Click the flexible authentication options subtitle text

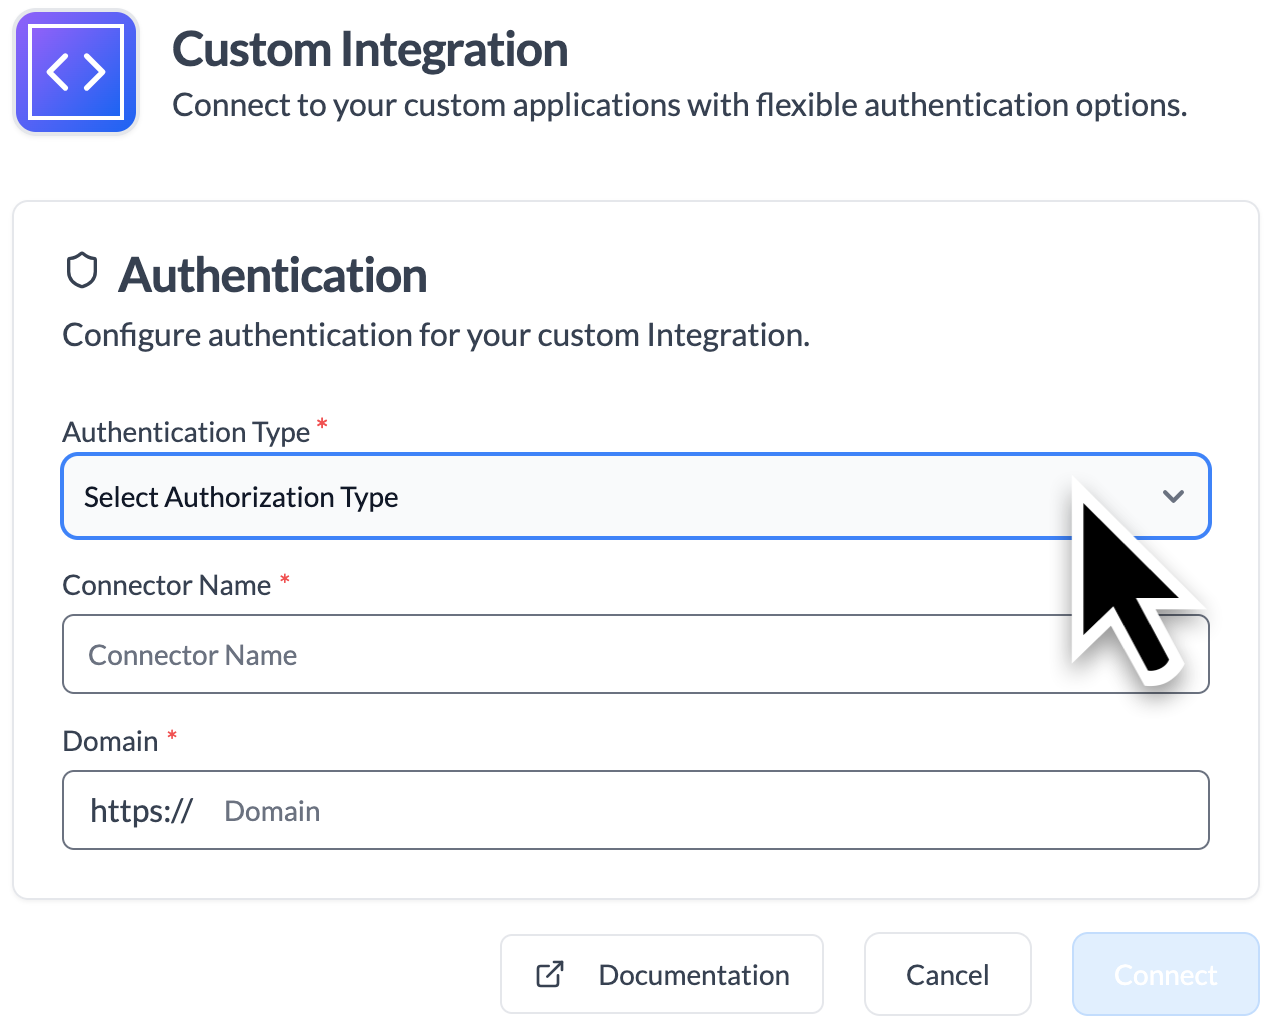(x=680, y=105)
